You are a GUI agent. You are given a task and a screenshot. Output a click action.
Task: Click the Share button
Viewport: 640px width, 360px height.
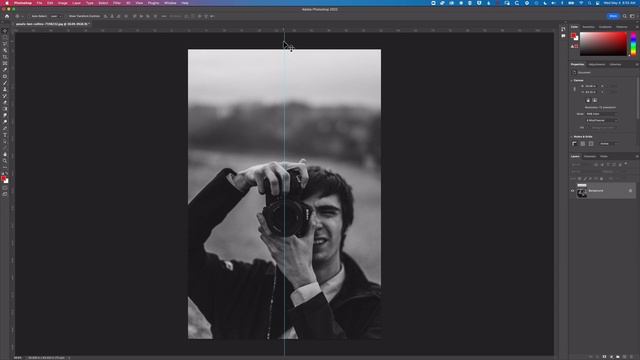coord(613,16)
